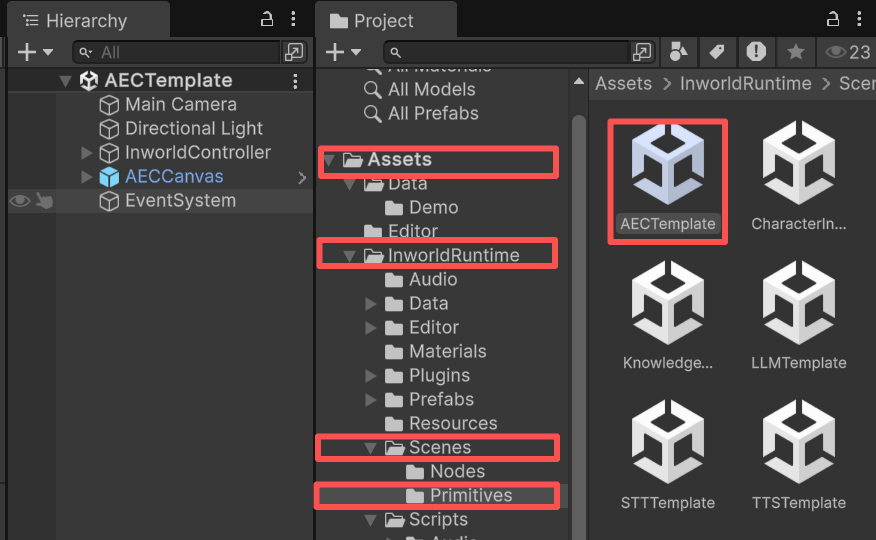This screenshot has width=876, height=540.
Task: Click InworldRuntime in the breadcrumb path
Action: coord(745,84)
